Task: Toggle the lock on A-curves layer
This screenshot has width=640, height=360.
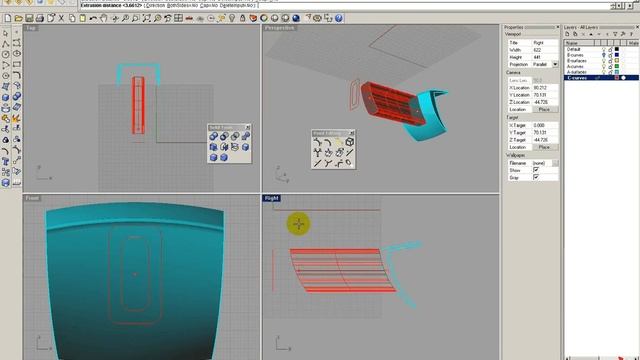Action: [x=611, y=67]
